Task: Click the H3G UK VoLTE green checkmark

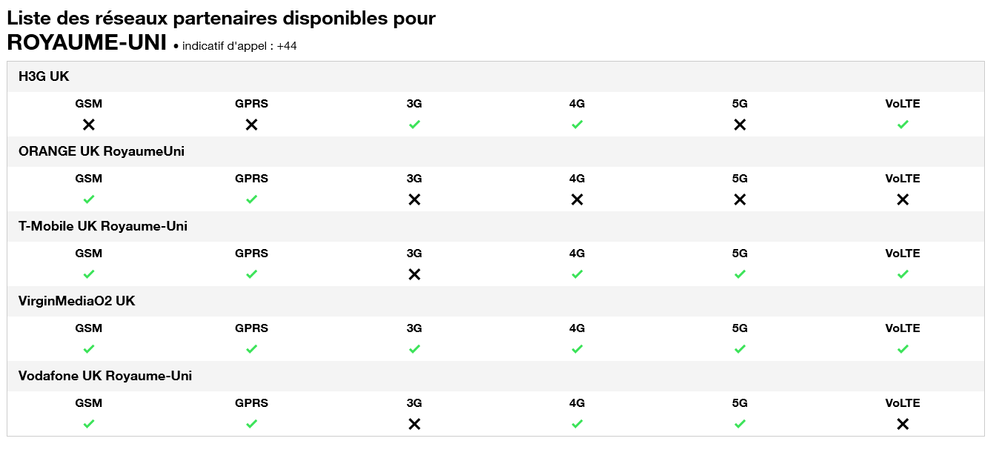Action: pos(903,125)
